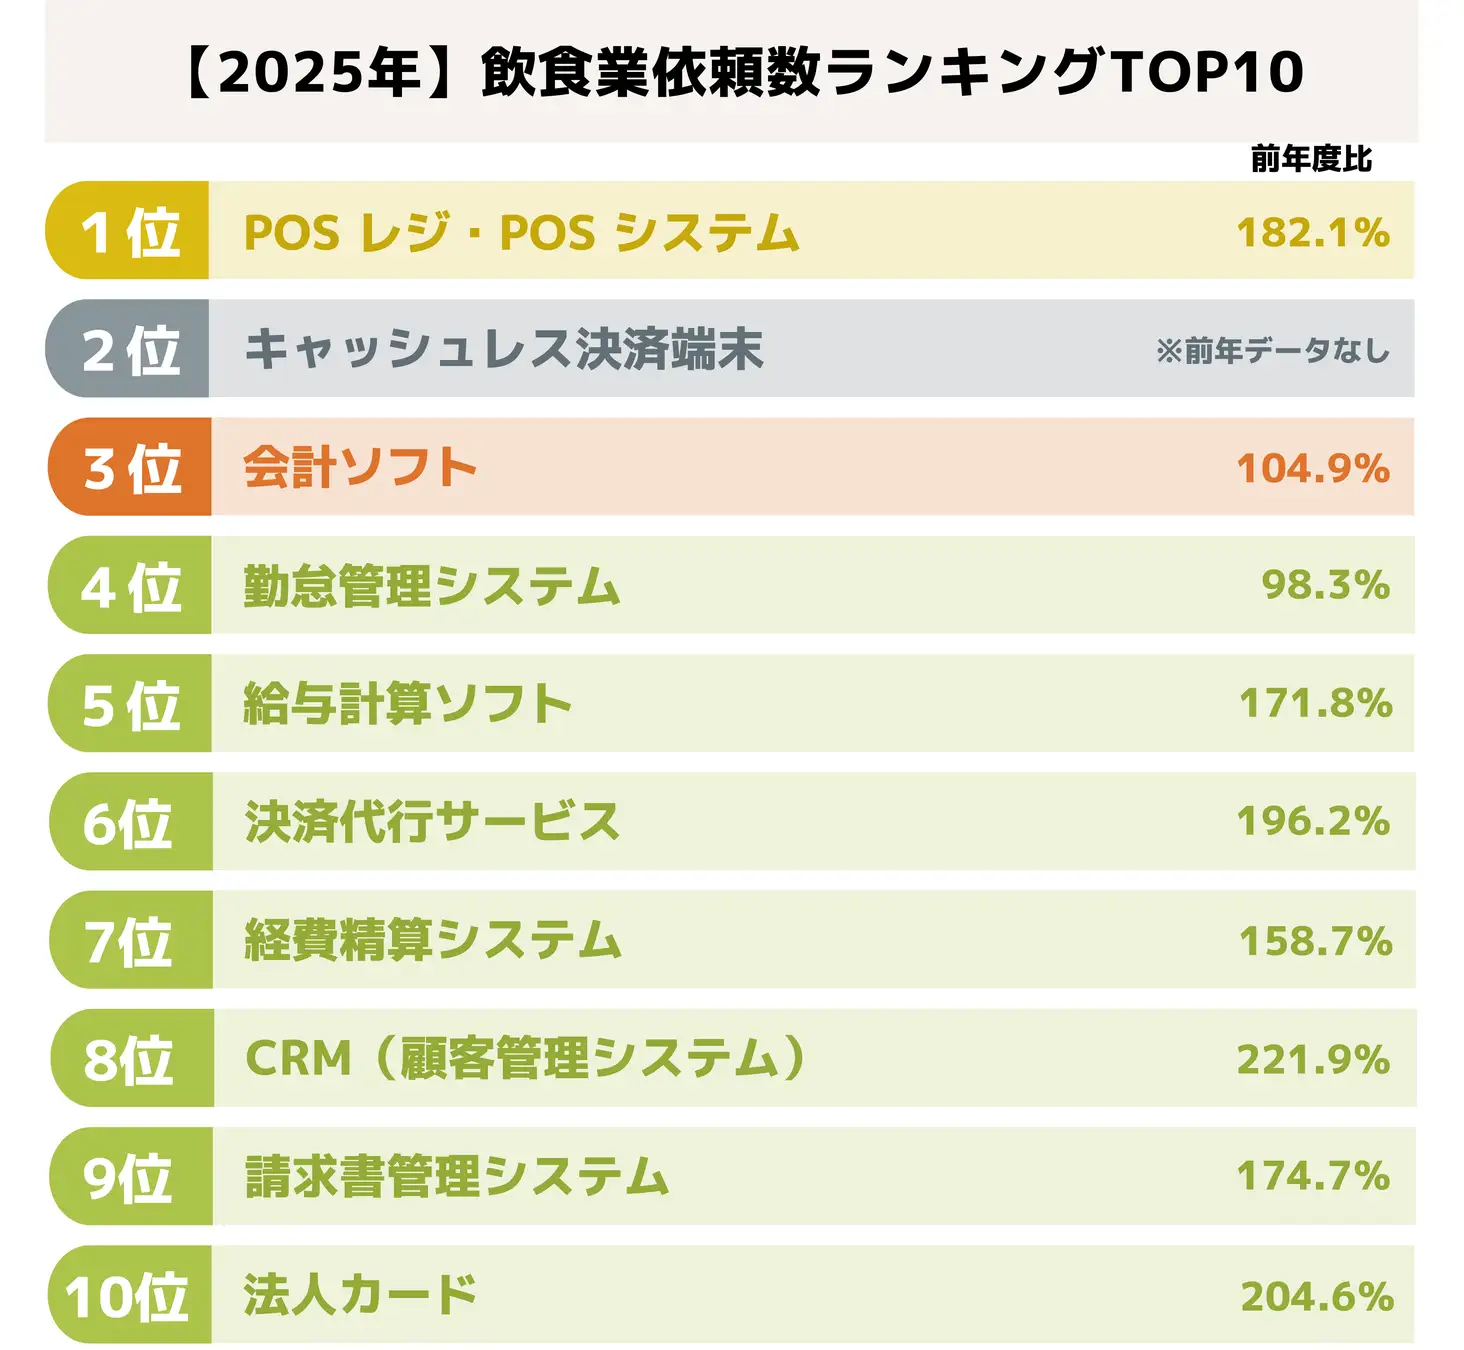This screenshot has width=1464, height=1350.
Task: Select the 給与計算ソフト label
Action: pyautogui.click(x=408, y=704)
